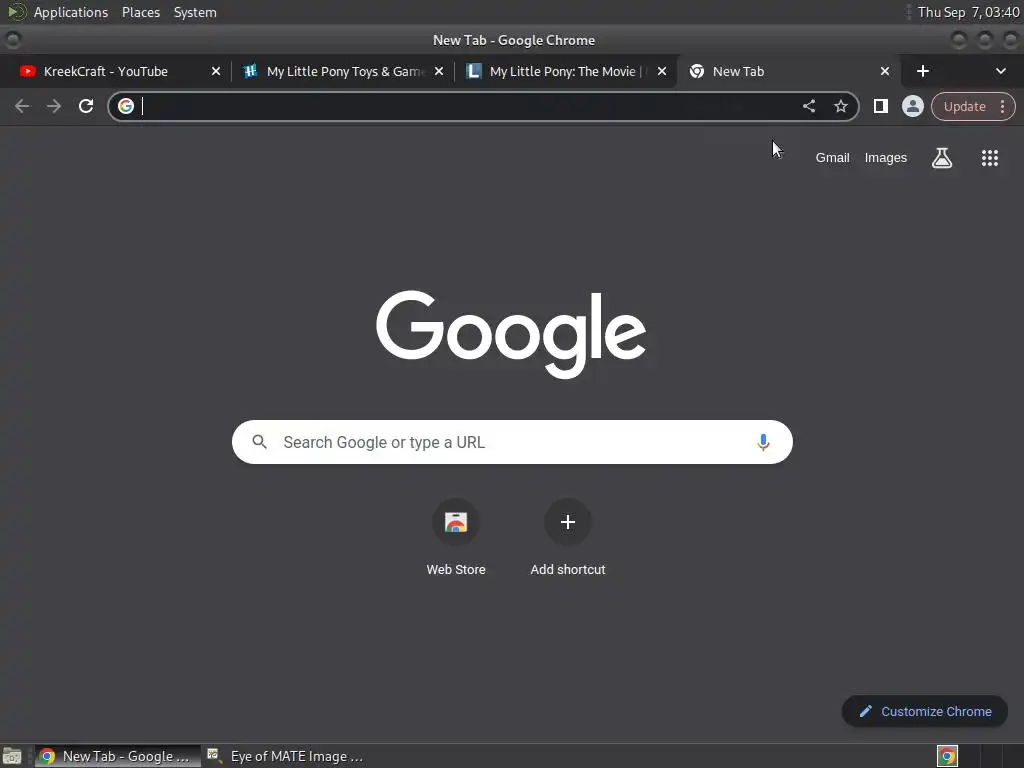The width and height of the screenshot is (1024, 768).
Task: Click the magnifier icon in search box
Action: click(259, 442)
